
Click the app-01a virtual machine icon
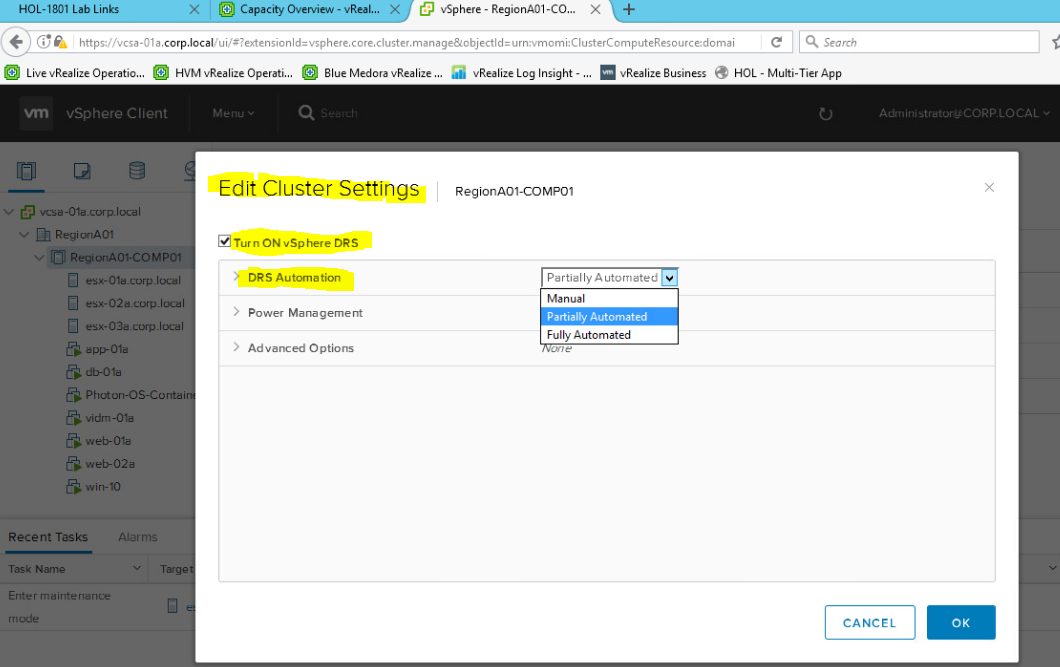click(74, 349)
